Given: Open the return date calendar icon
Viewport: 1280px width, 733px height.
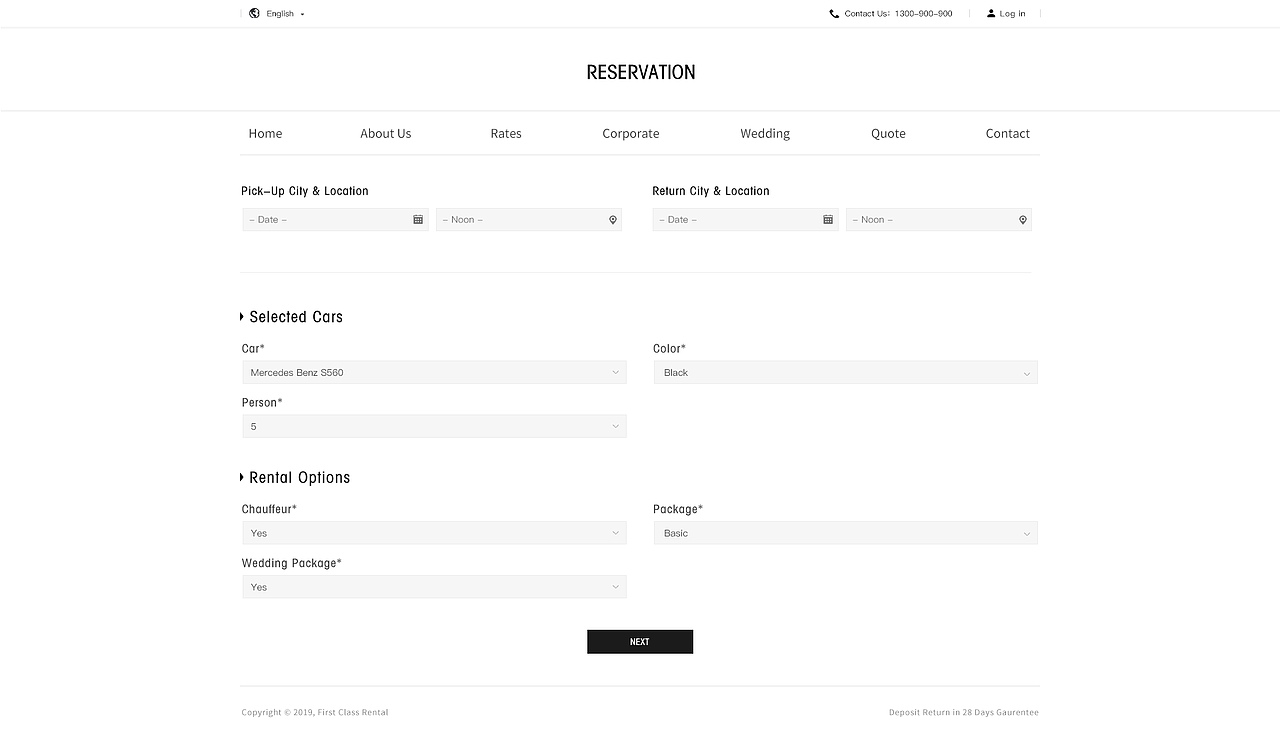Looking at the screenshot, I should click(828, 220).
